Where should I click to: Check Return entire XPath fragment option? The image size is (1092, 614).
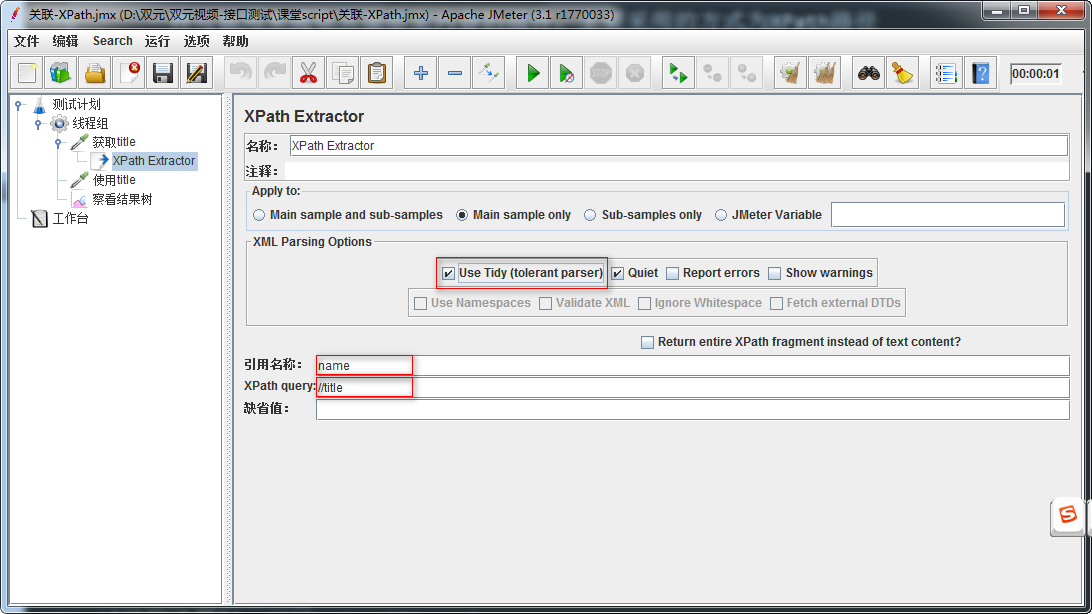[x=648, y=343]
